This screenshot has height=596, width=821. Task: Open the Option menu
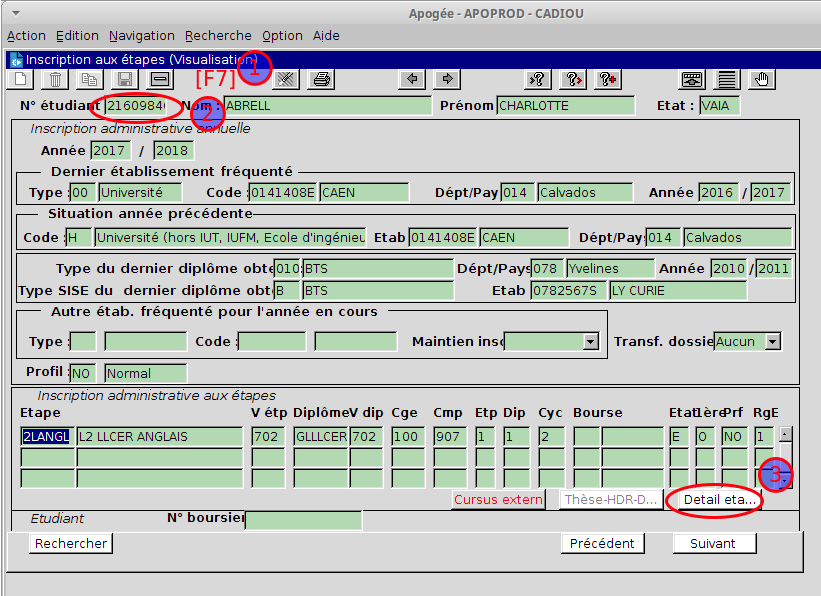tap(282, 35)
